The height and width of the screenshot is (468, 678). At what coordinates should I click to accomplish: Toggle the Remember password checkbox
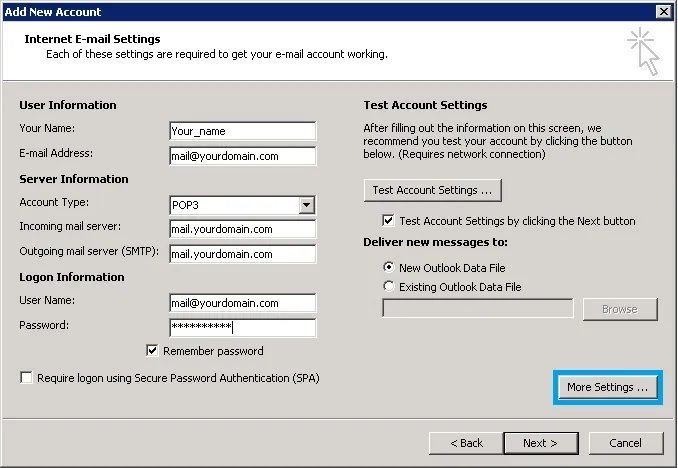click(153, 351)
